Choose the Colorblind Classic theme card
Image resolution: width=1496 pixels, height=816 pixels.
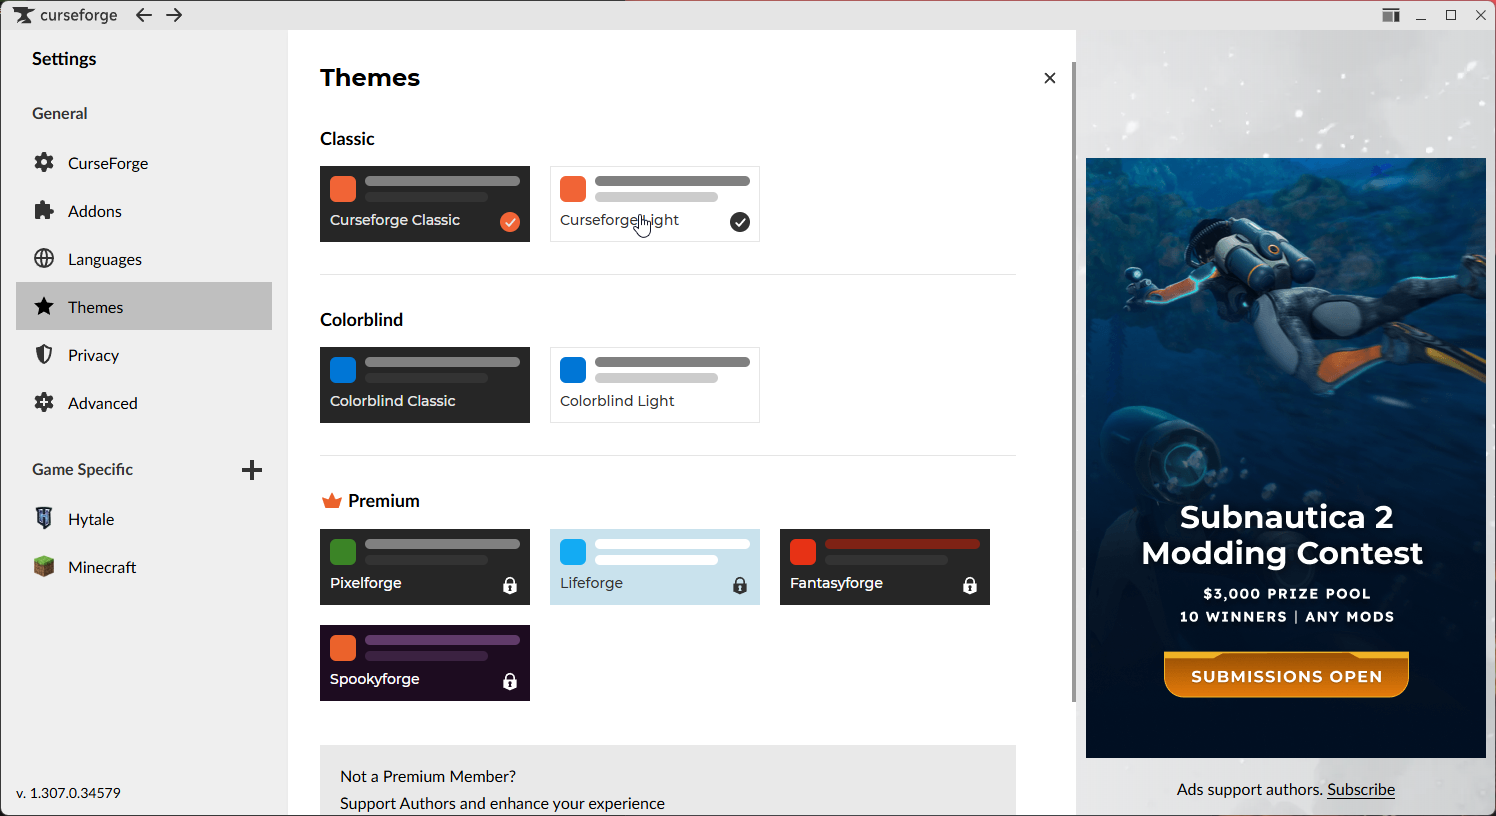pyautogui.click(x=425, y=385)
